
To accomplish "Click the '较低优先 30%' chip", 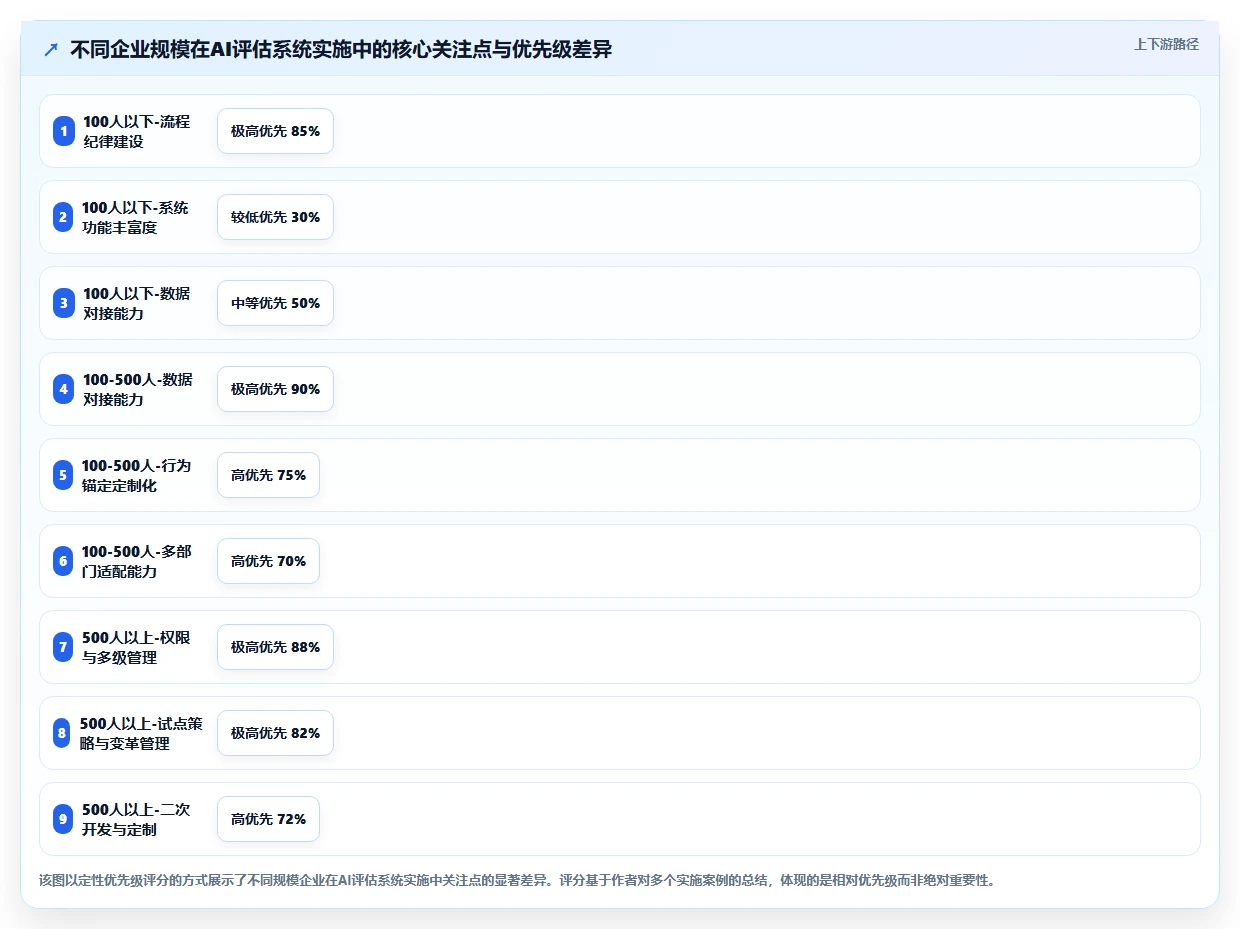I will 275,217.
